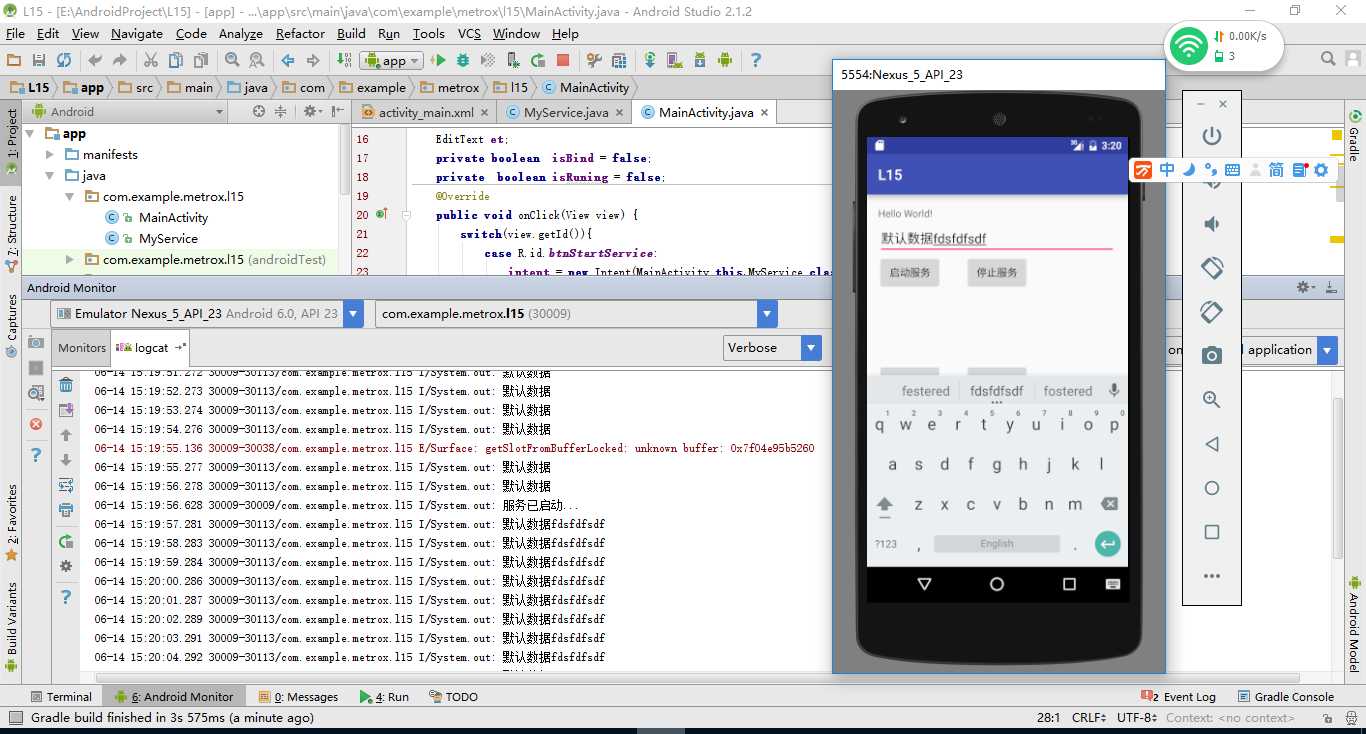Click the Synchronize icon in toolbar
Image resolution: width=1366 pixels, height=734 pixels.
point(64,60)
